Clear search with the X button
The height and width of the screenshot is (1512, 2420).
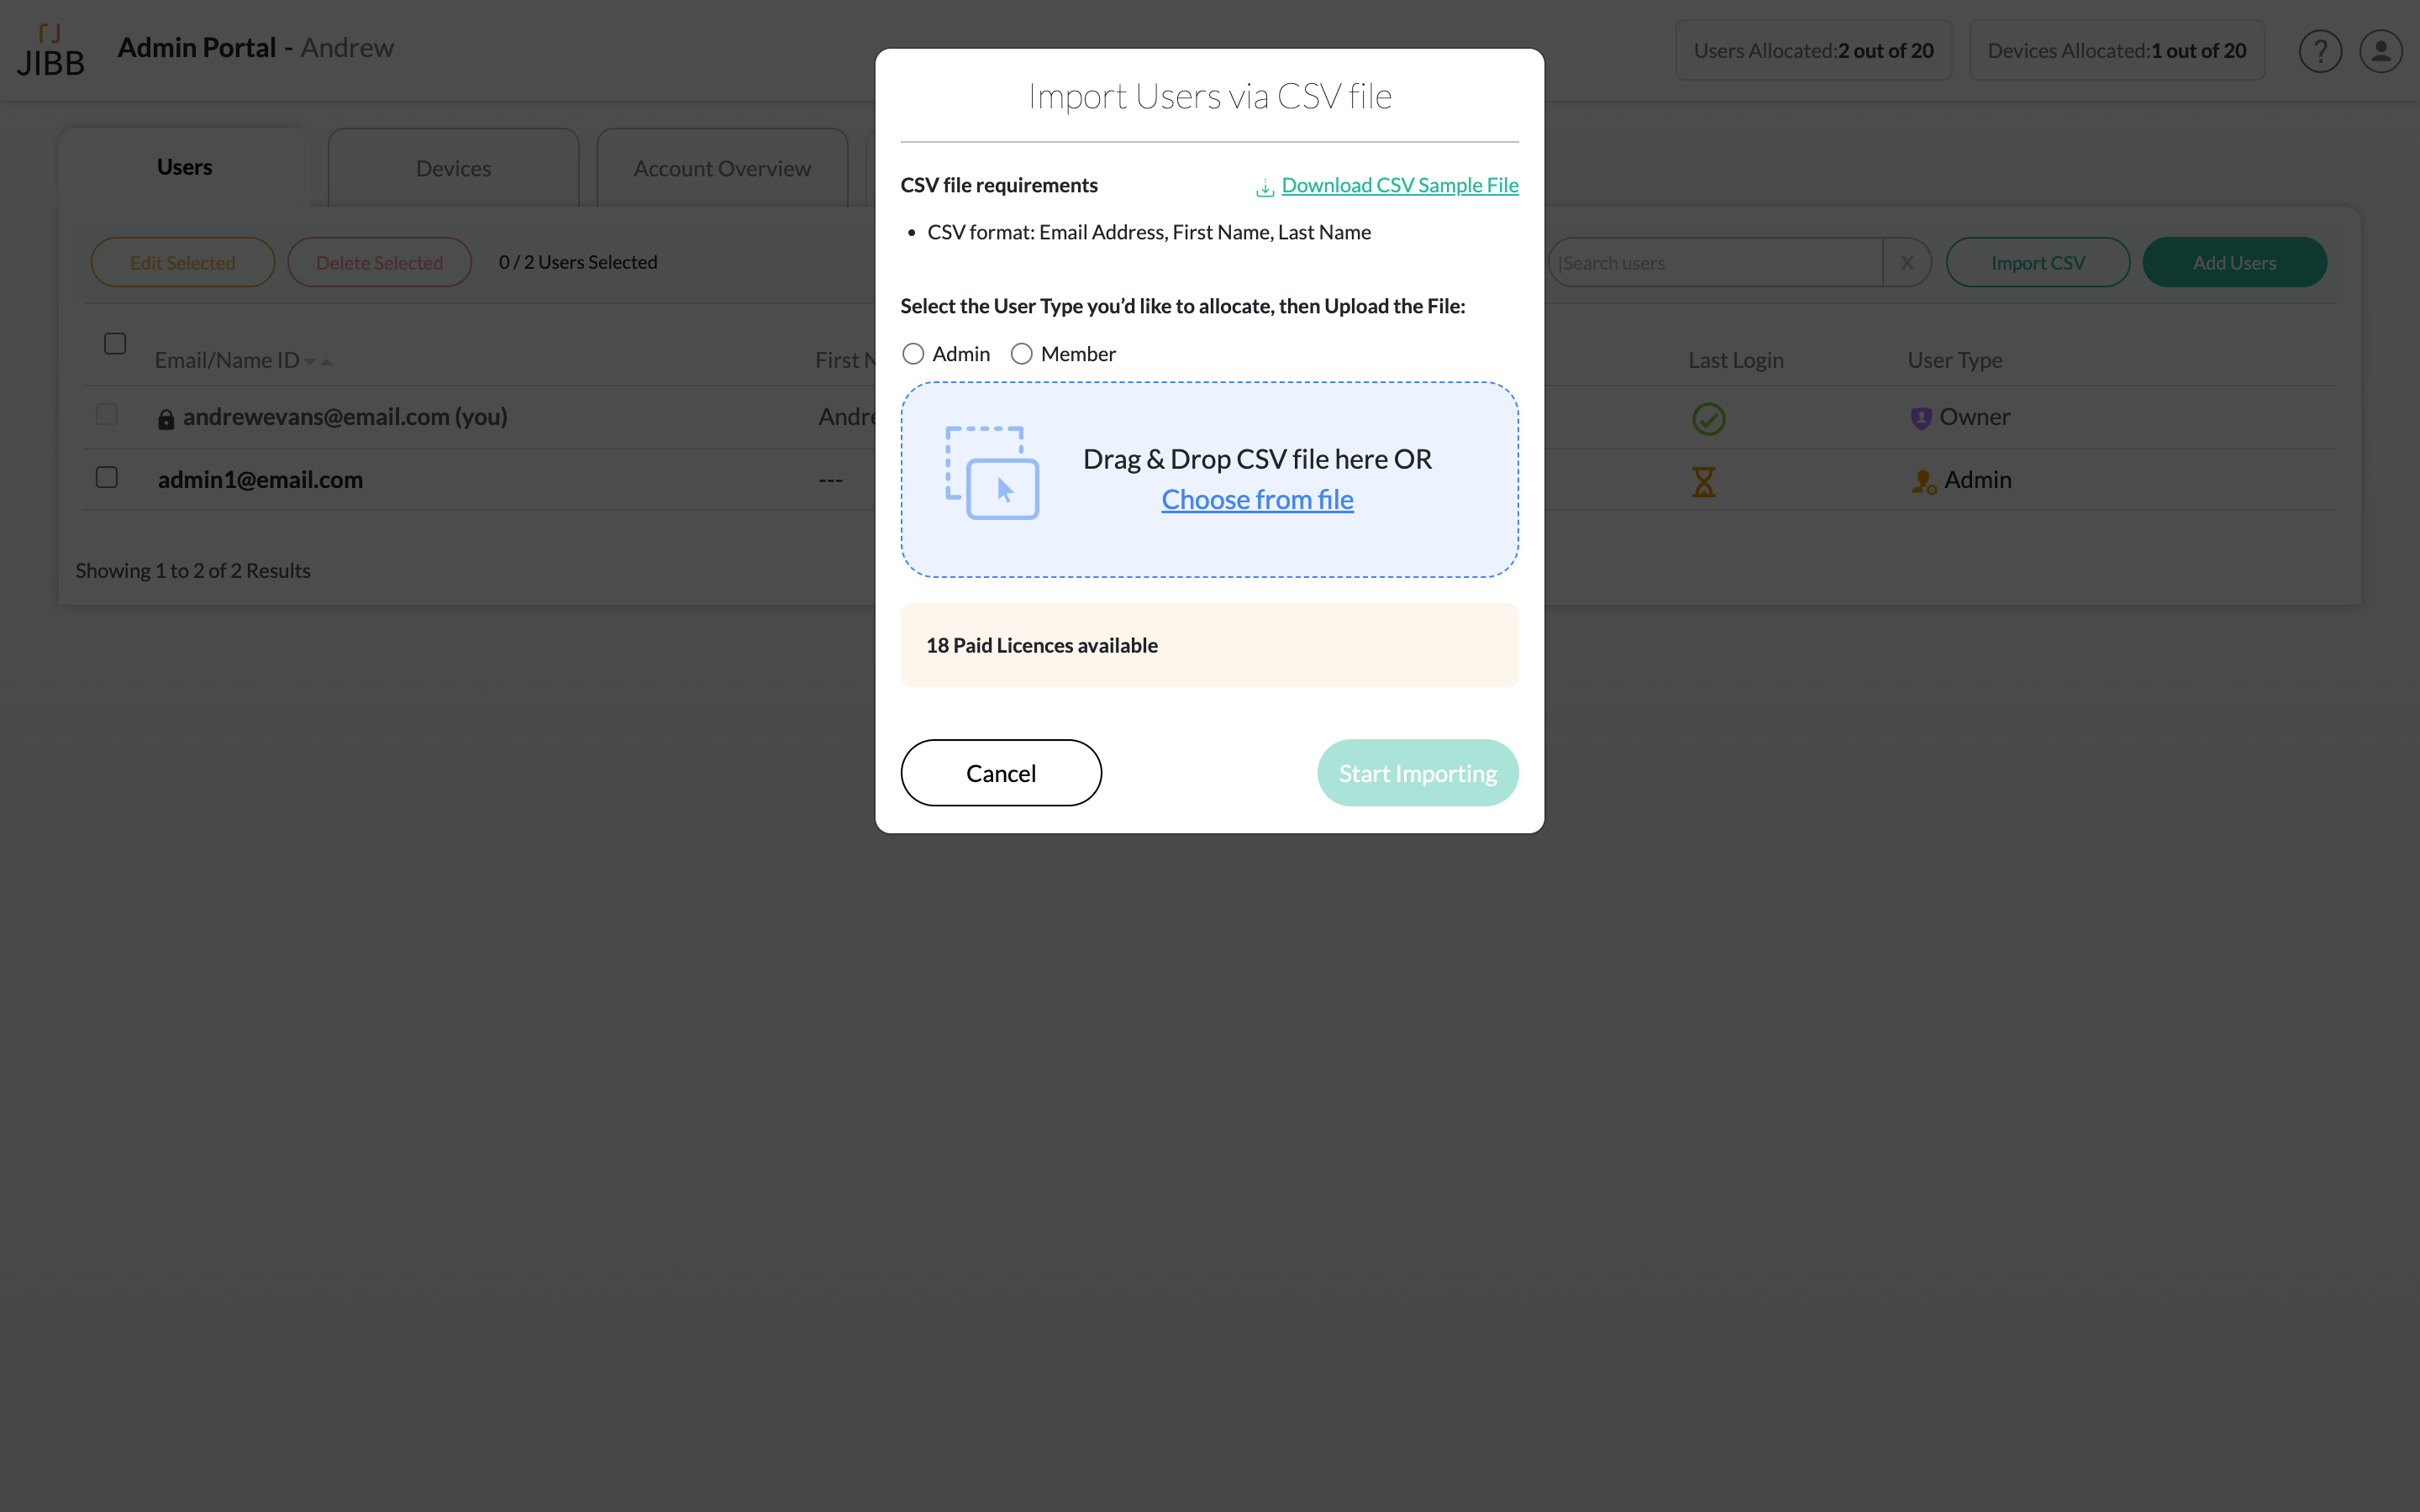pos(1907,262)
